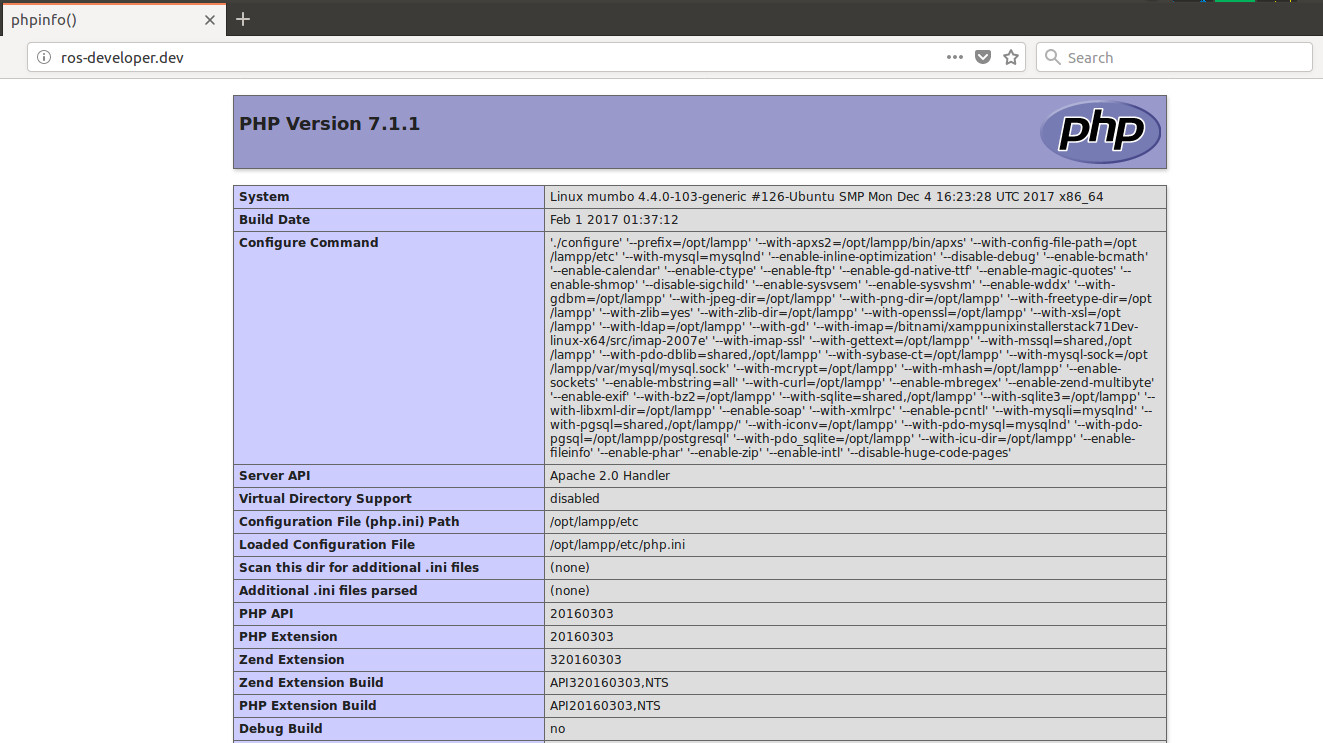Image resolution: width=1323 pixels, height=743 pixels.
Task: Open a new tab with the plus button
Action: [243, 19]
